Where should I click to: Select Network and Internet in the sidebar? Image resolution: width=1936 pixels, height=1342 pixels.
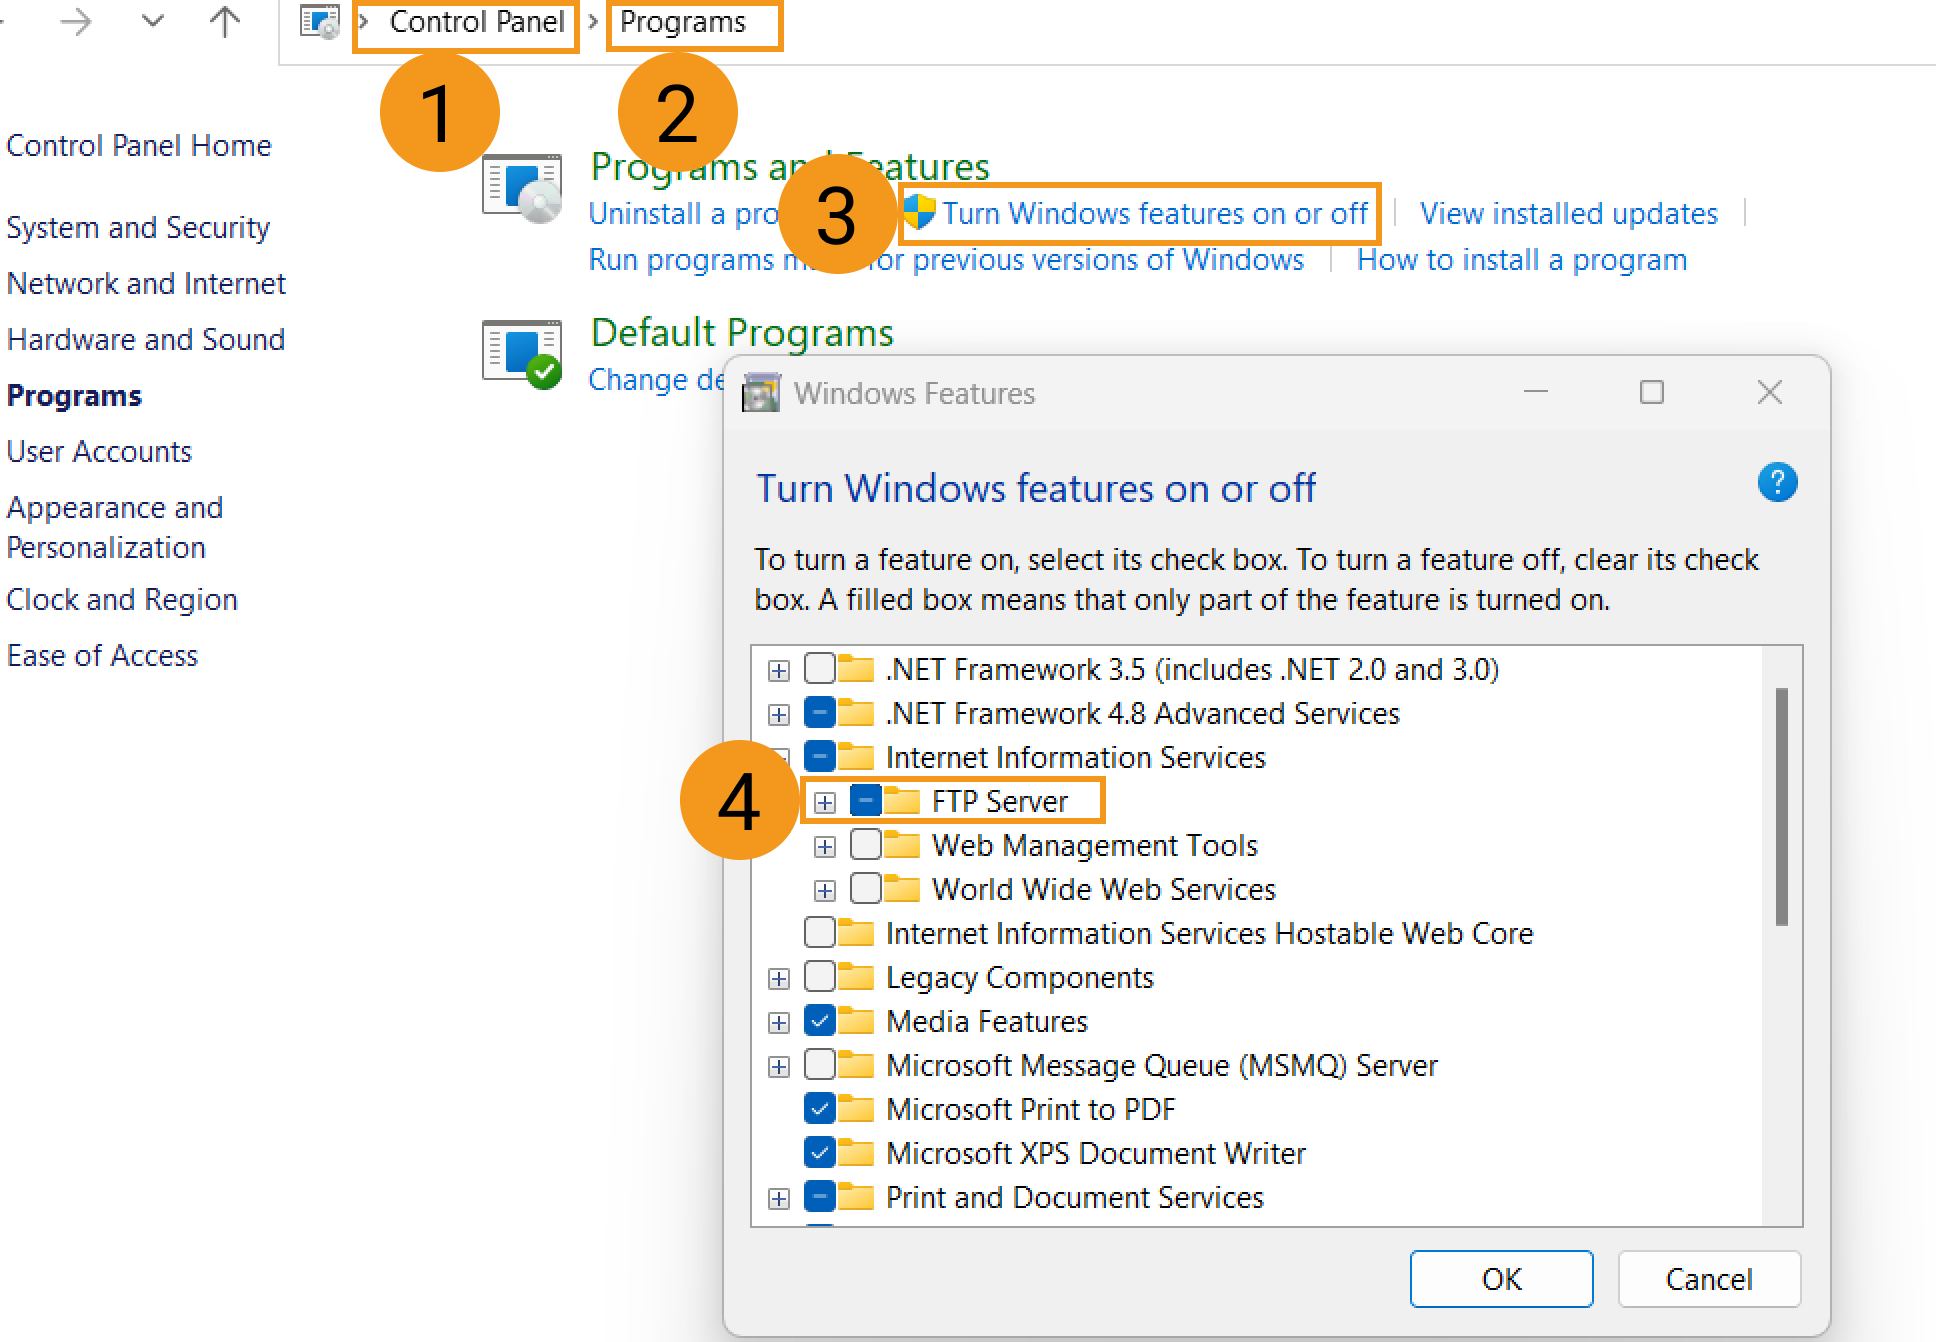tap(146, 284)
